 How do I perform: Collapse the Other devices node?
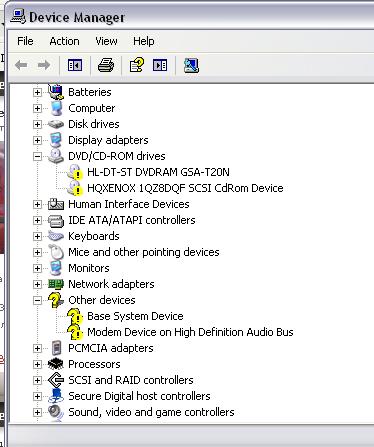click(x=37, y=300)
